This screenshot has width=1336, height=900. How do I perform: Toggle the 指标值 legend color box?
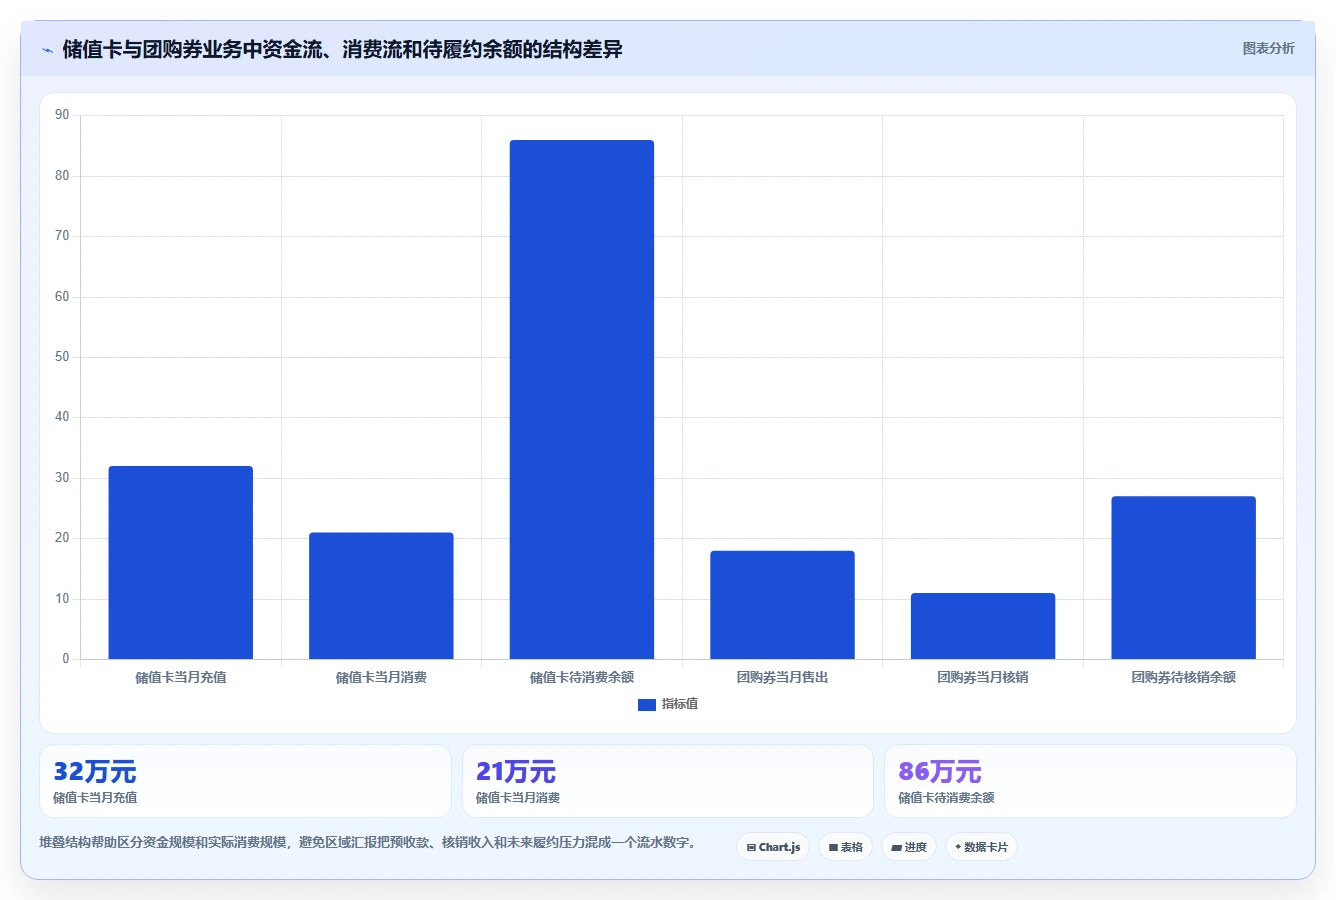(x=647, y=705)
